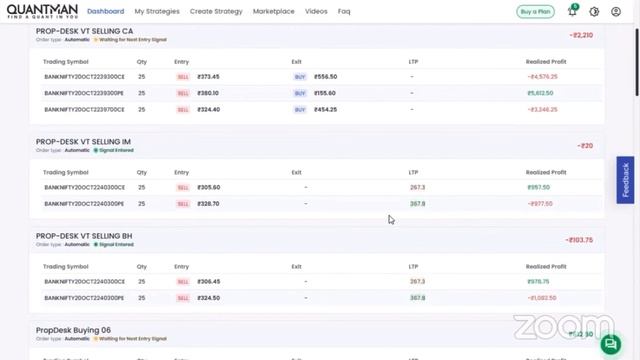Screen dimensions: 640x360
Task: Open the notifications bell
Action: [x=572, y=11]
